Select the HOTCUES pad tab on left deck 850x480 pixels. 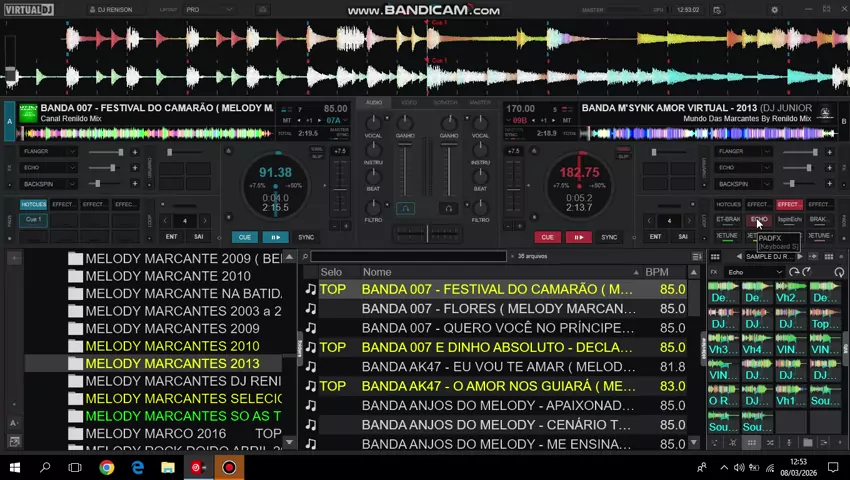coord(33,204)
